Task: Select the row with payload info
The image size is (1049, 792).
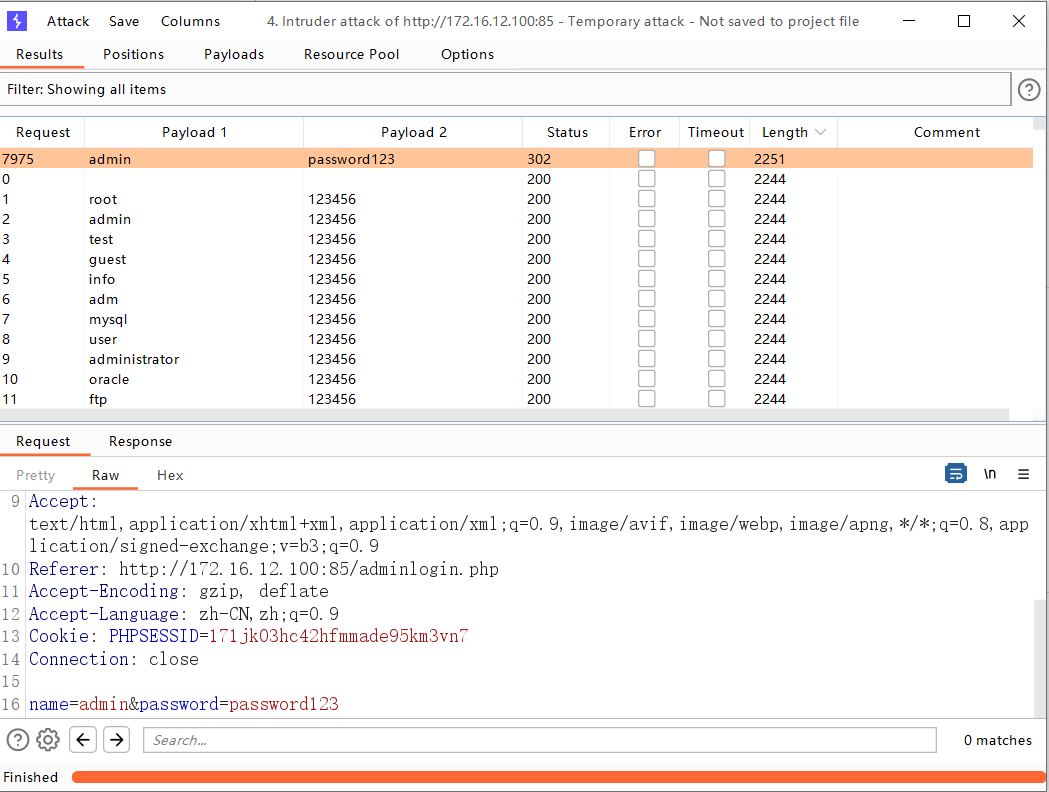Action: [x=516, y=279]
